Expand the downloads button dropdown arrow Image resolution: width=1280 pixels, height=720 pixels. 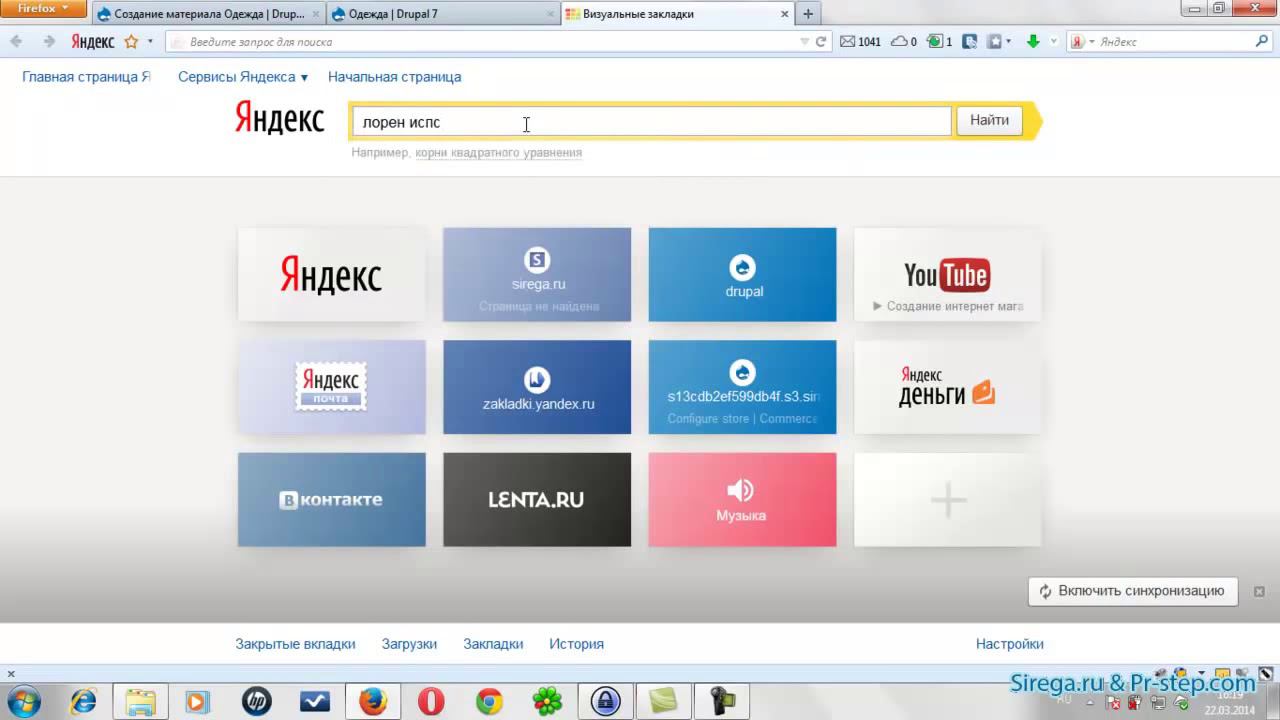click(x=1054, y=42)
